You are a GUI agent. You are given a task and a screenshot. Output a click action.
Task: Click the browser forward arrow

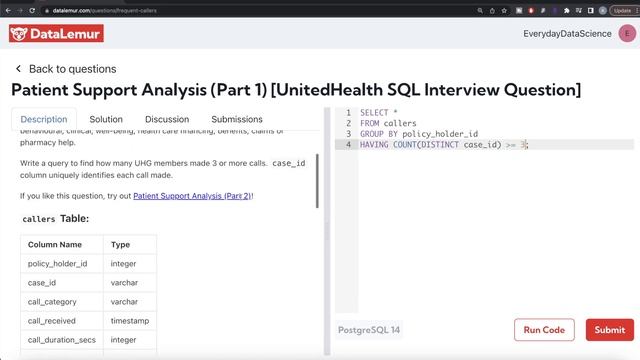click(20, 11)
